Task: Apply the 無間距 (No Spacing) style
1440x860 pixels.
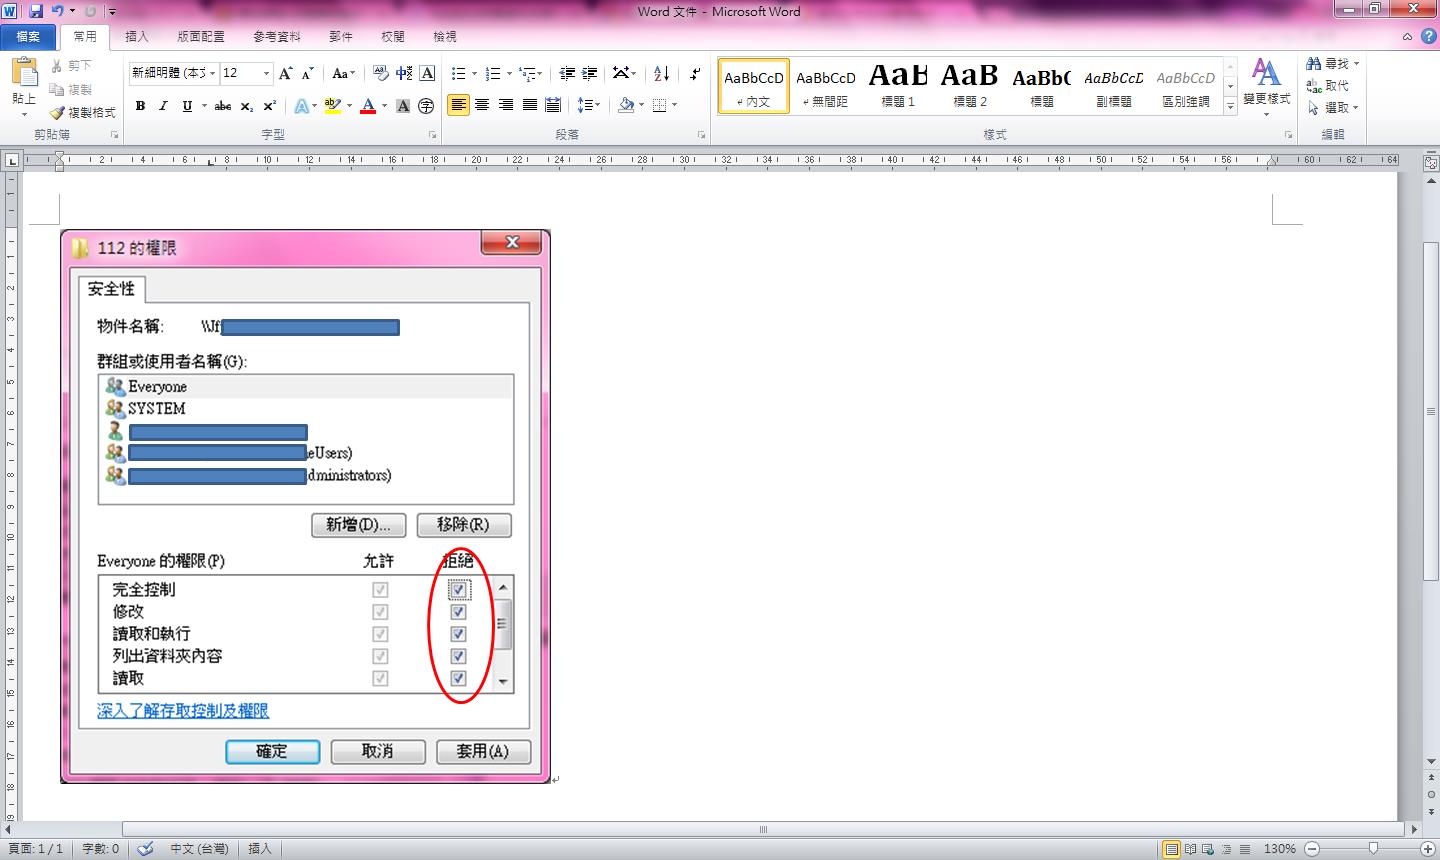Action: (826, 85)
